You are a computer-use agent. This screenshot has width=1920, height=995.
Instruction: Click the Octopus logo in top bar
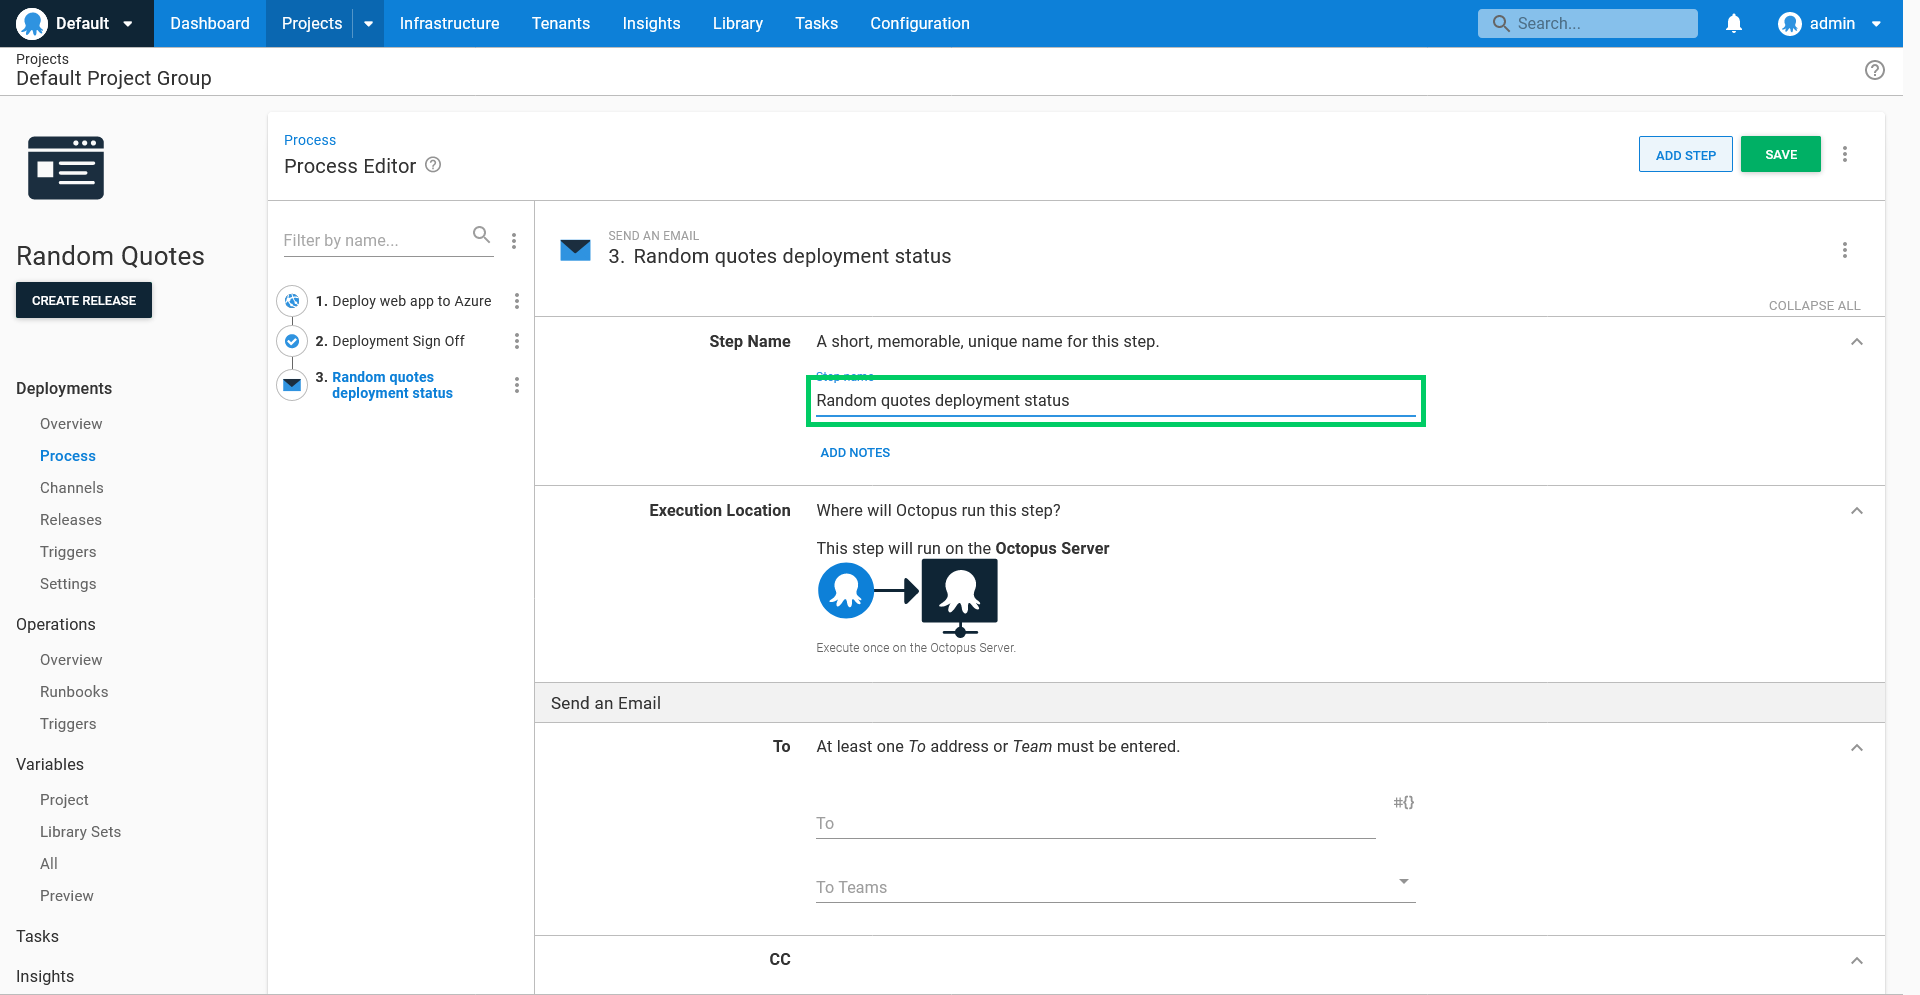tap(32, 23)
